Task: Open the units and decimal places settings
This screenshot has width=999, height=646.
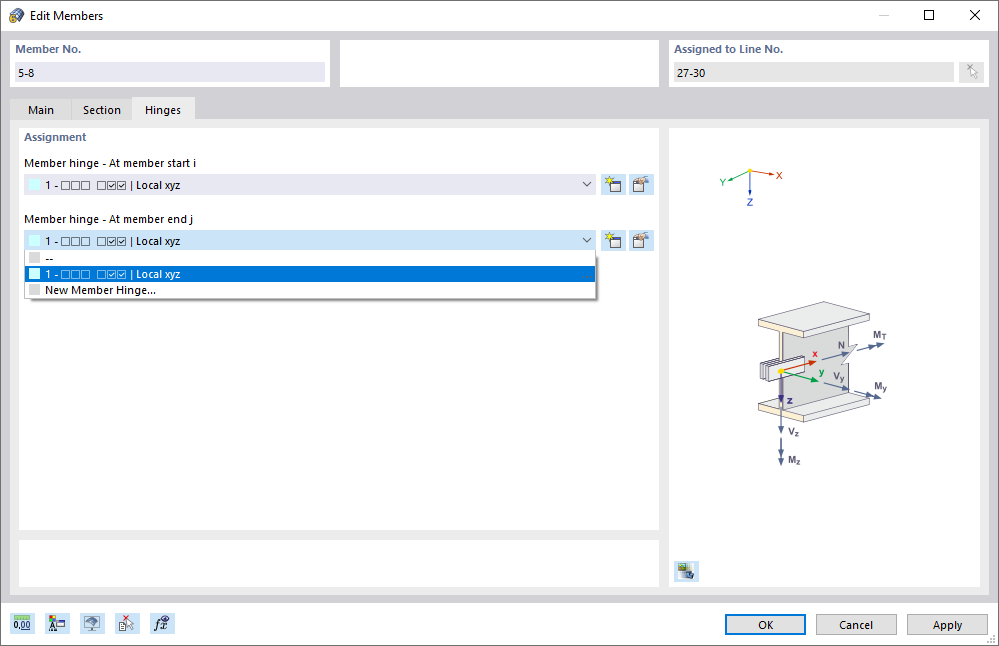Action: pos(22,623)
